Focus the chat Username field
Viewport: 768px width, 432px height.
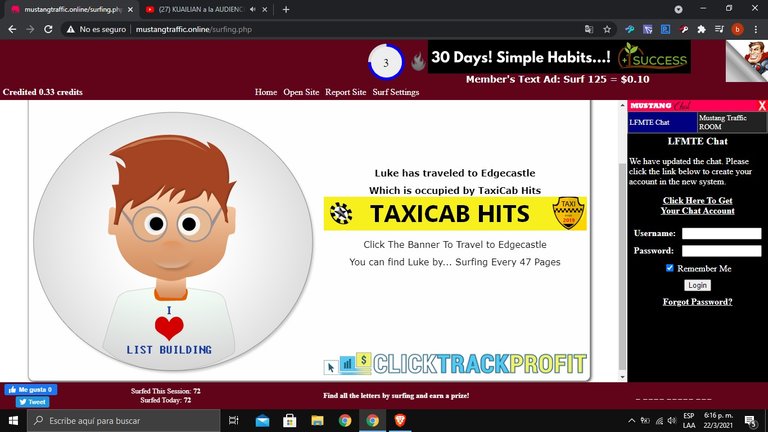(721, 234)
